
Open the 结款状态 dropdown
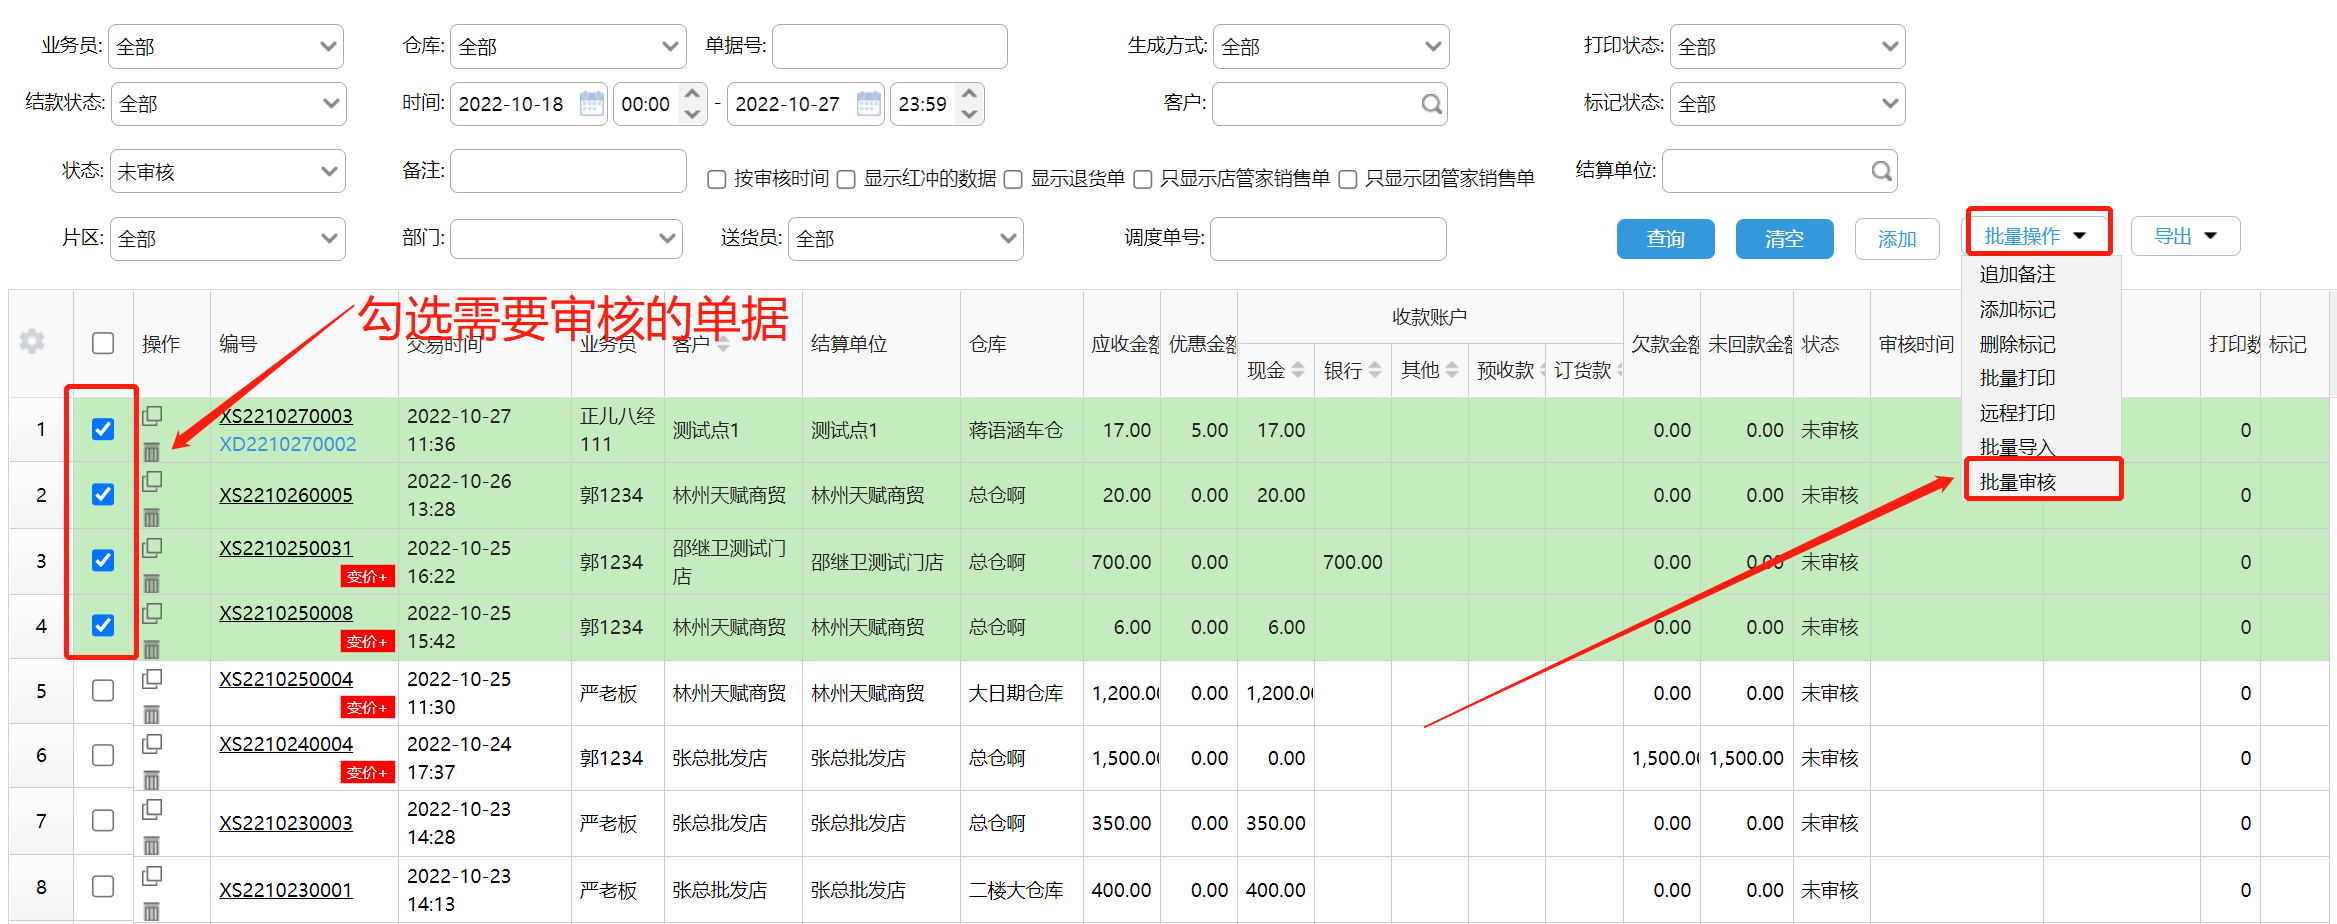(x=228, y=104)
